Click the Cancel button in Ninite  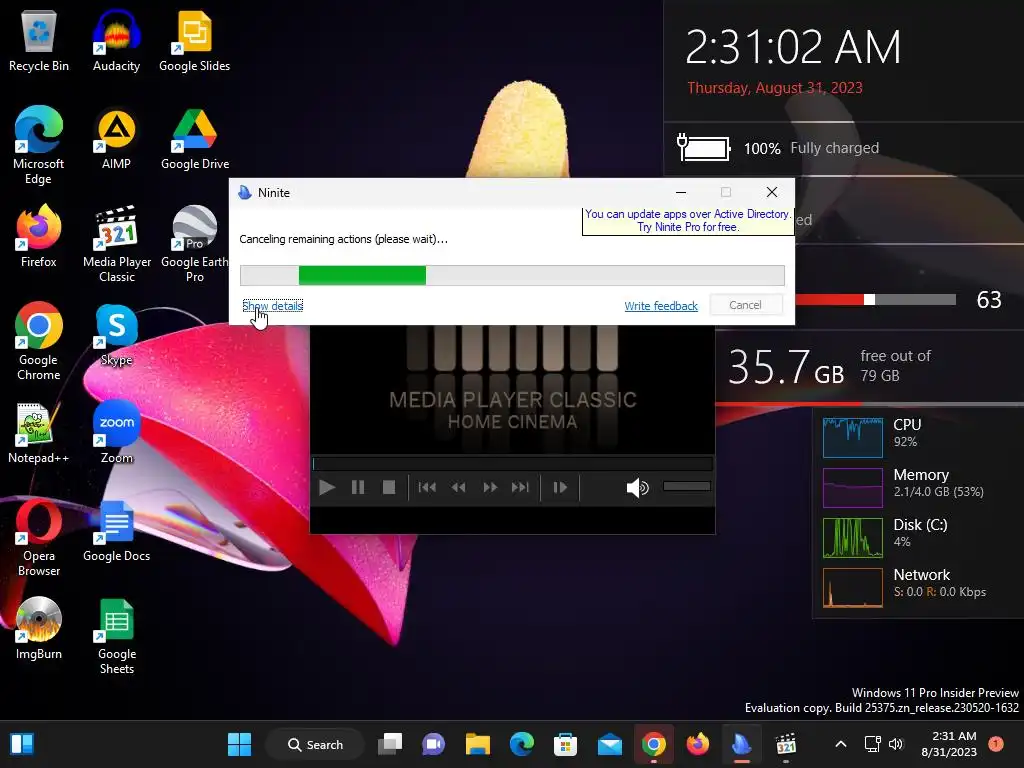point(745,305)
